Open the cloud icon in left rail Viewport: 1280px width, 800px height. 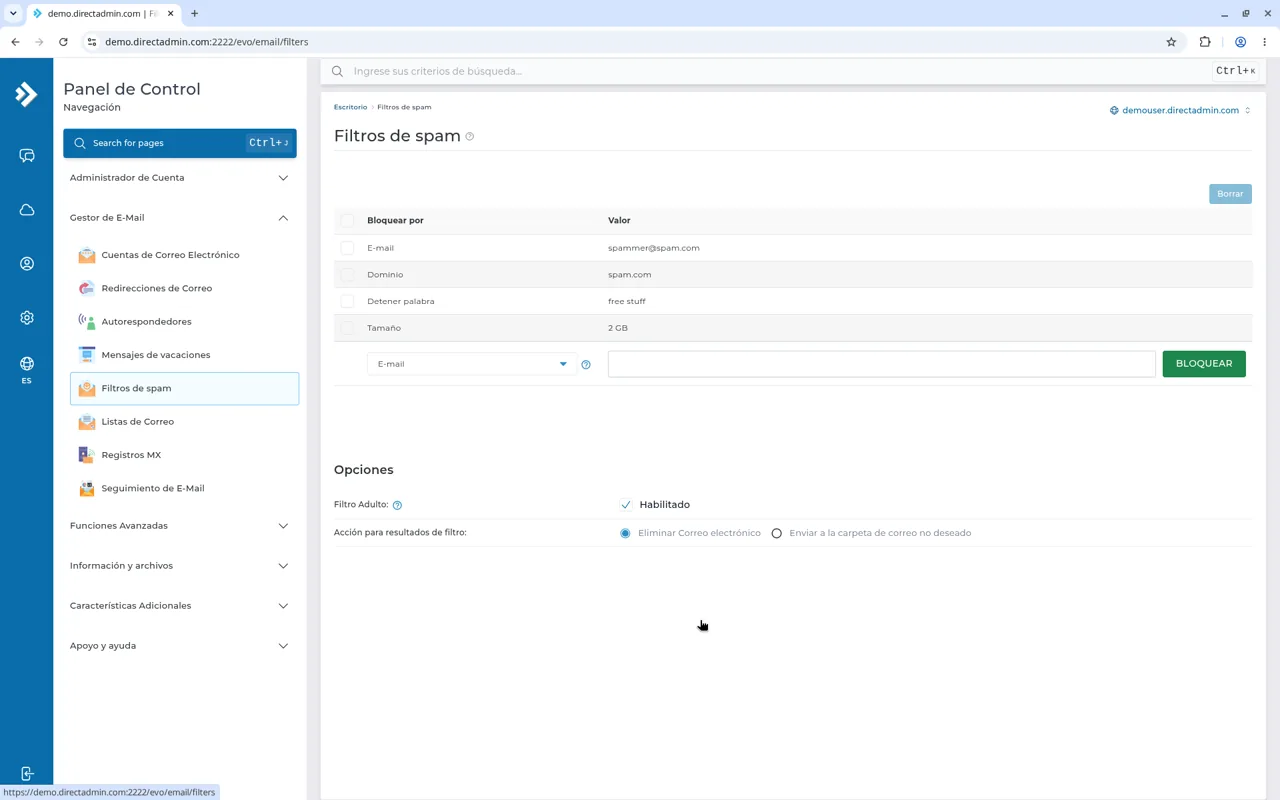(x=27, y=210)
